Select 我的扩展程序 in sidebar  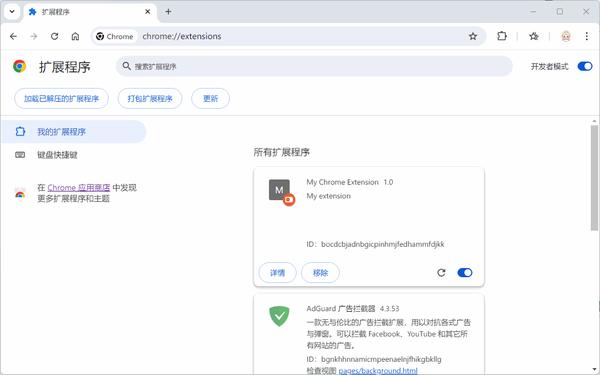[x=74, y=132]
